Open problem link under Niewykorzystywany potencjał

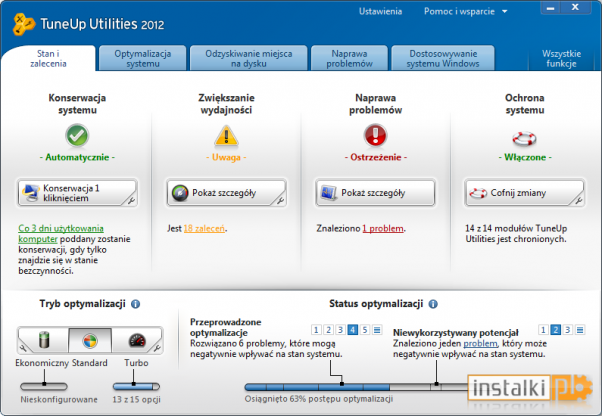click(480, 343)
